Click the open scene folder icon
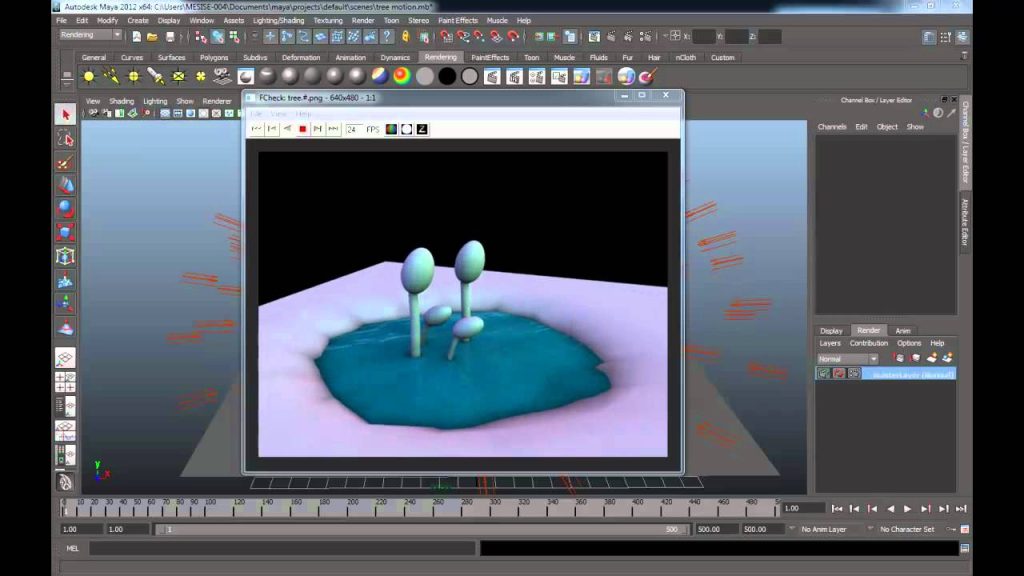Image resolution: width=1024 pixels, height=576 pixels. pos(152,37)
